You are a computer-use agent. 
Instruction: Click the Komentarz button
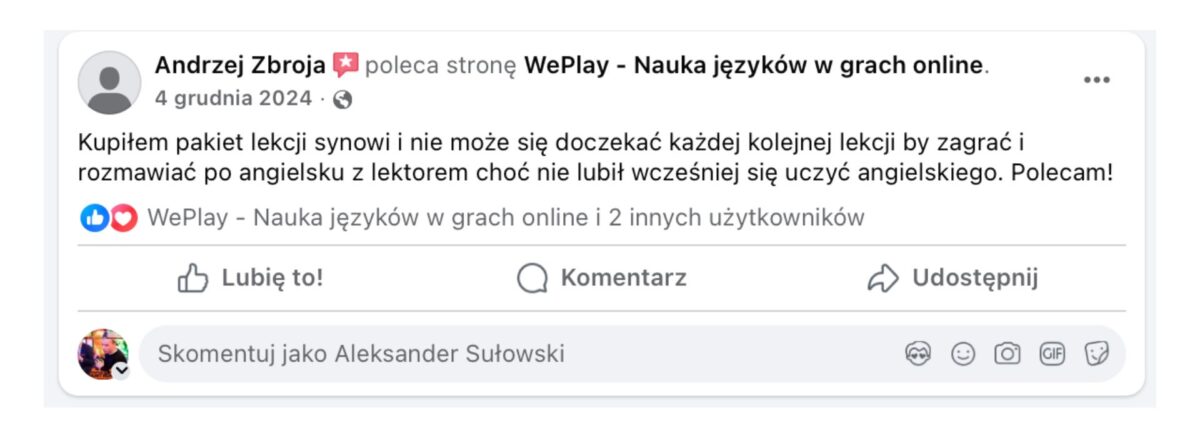click(602, 278)
